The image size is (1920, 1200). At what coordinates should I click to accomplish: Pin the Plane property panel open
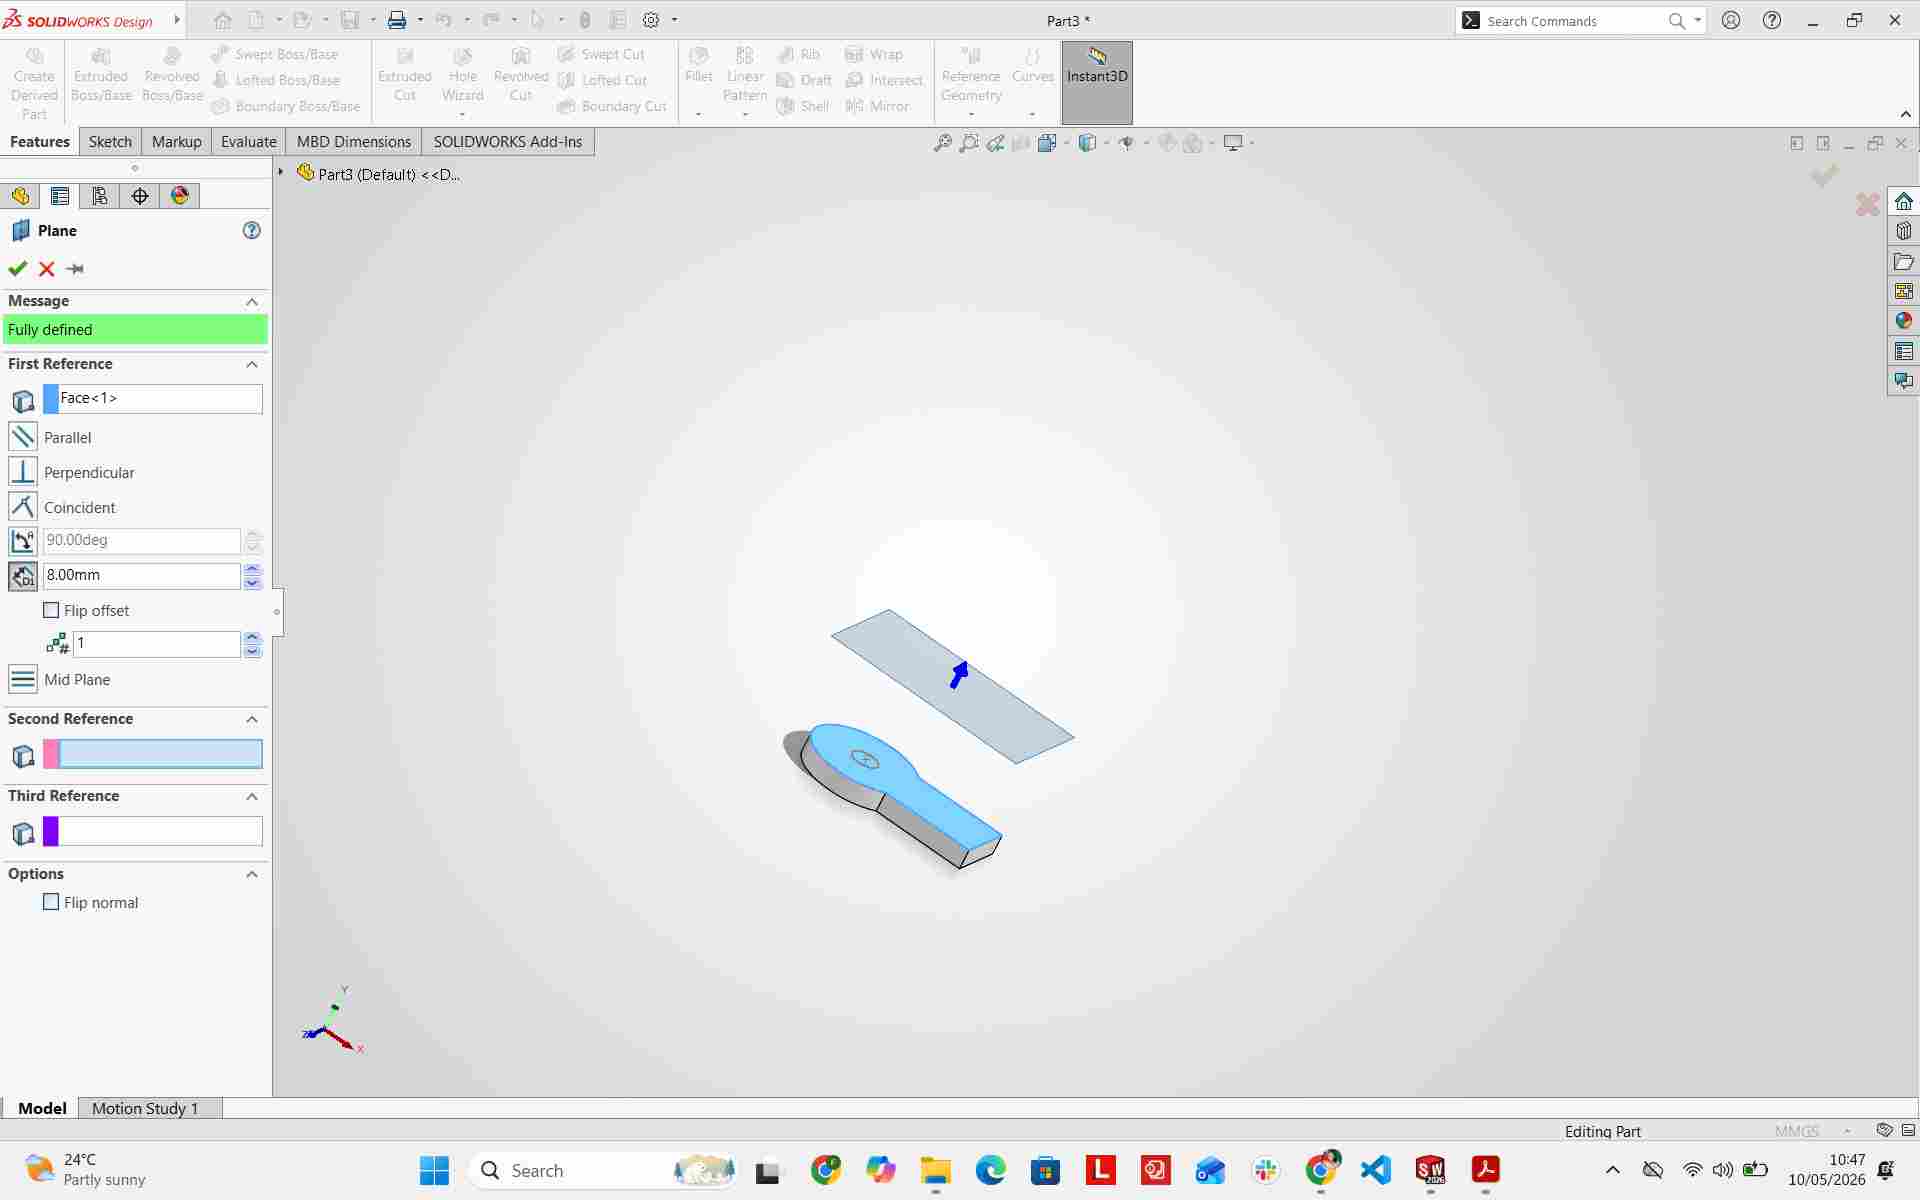coord(75,268)
